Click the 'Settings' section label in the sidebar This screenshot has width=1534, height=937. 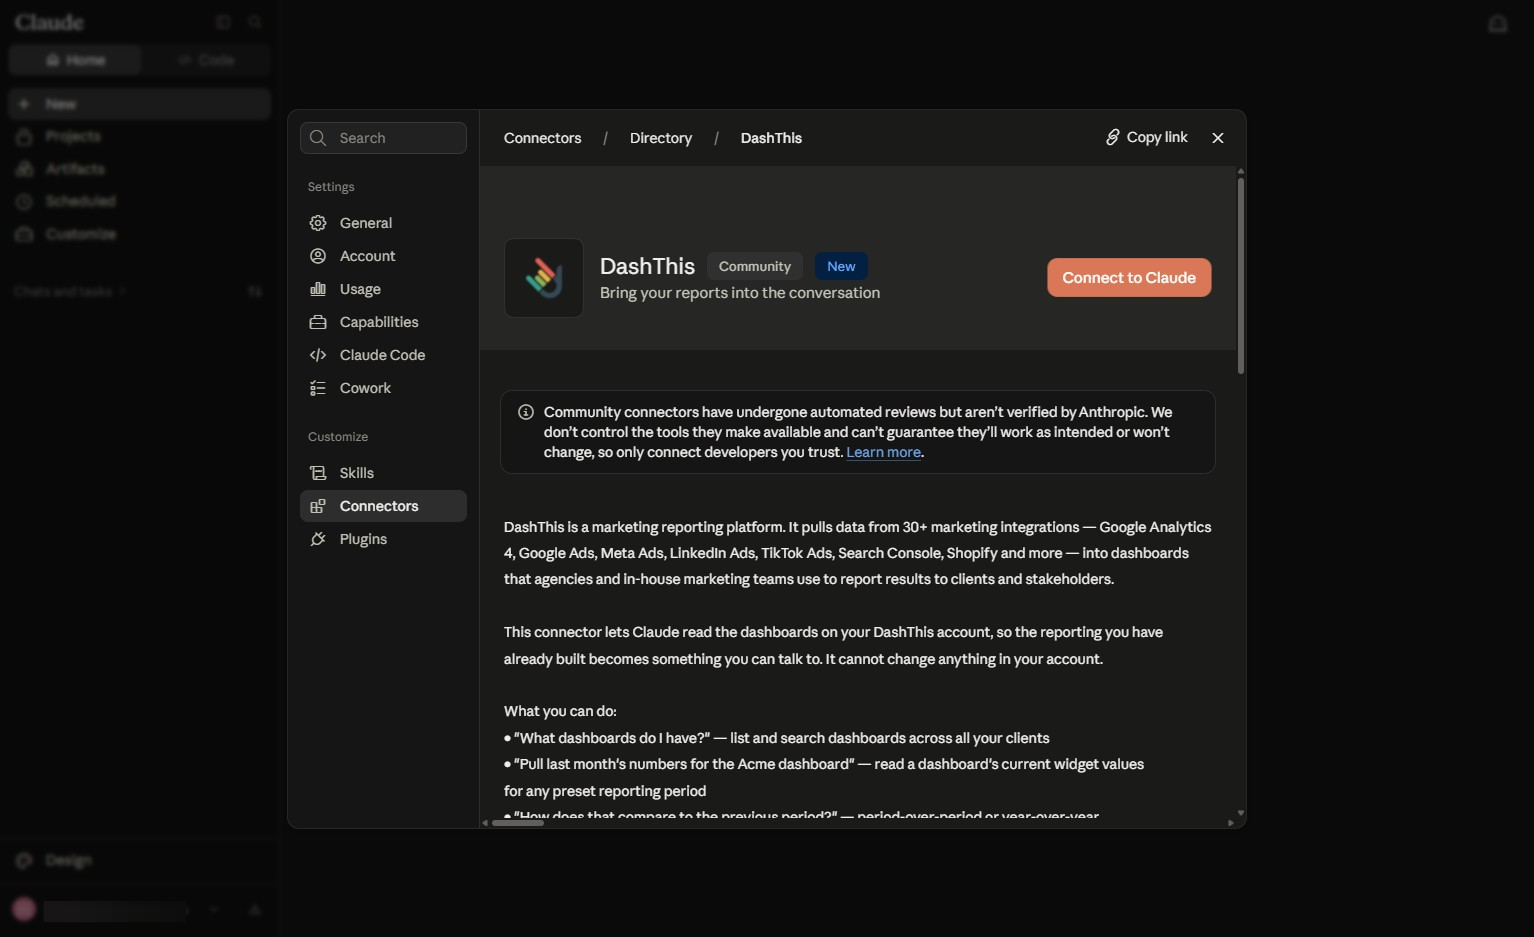[331, 187]
